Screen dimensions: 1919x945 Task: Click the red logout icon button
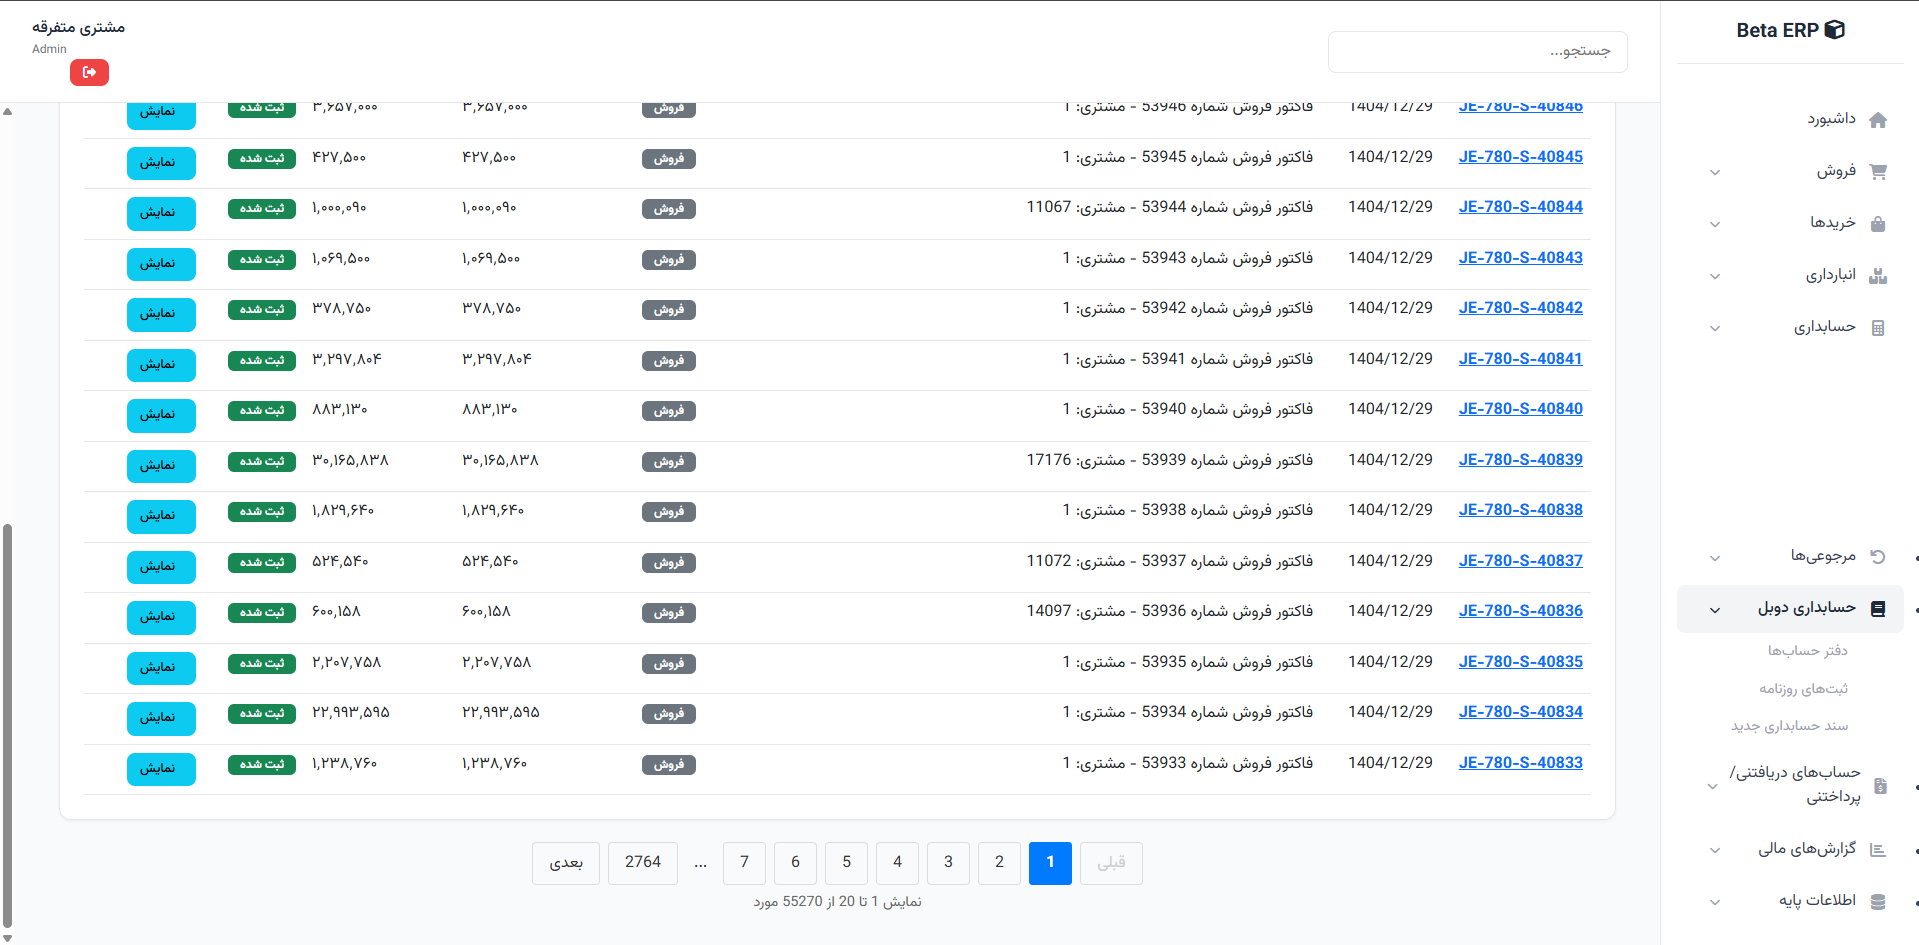pyautogui.click(x=89, y=72)
